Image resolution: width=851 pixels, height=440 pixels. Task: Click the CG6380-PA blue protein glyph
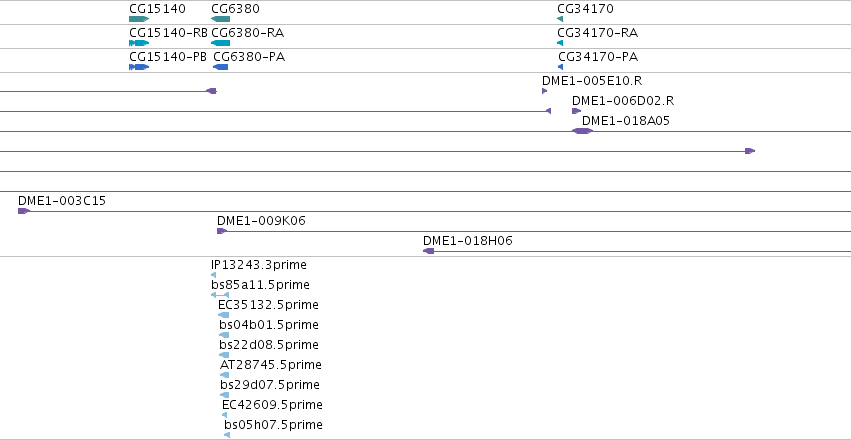tap(220, 67)
